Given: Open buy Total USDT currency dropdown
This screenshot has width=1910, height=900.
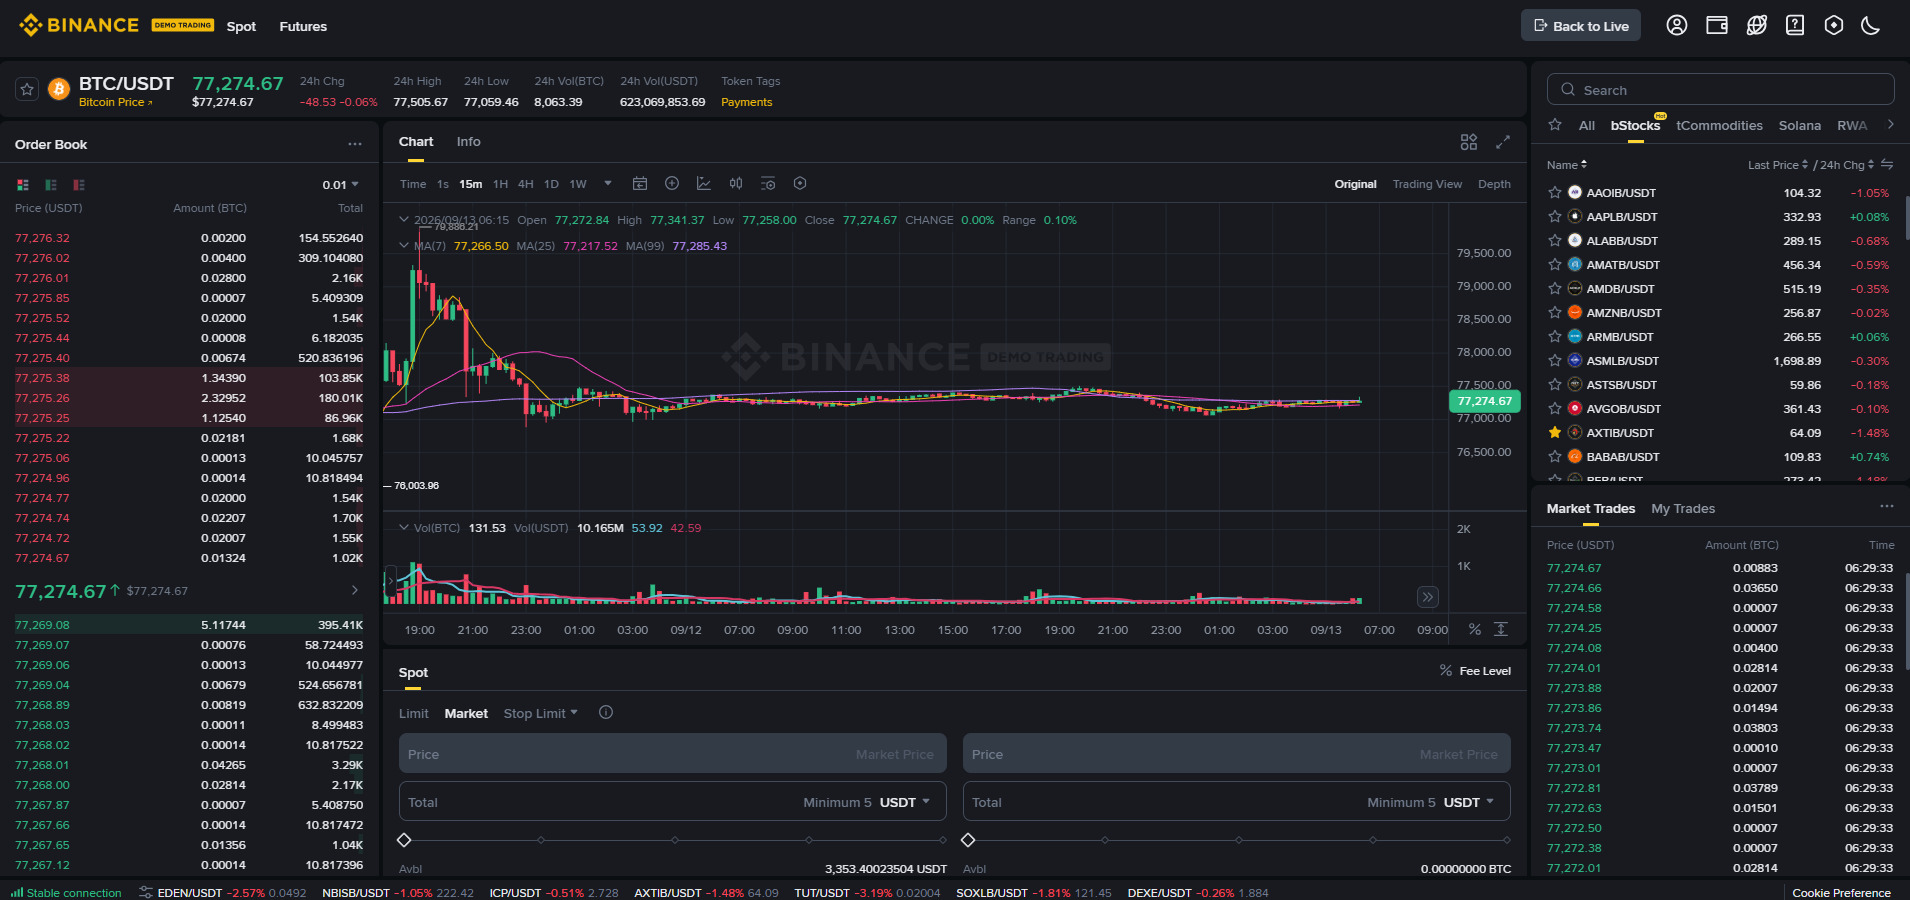Looking at the screenshot, I should tap(905, 802).
